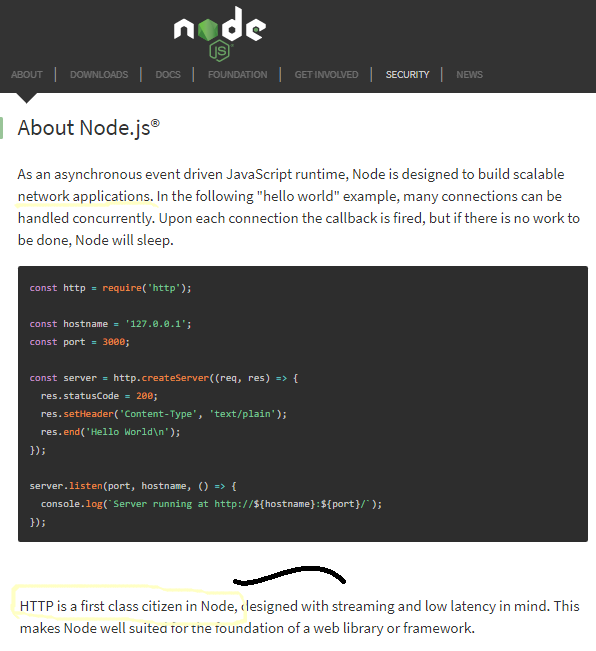Click text "makes Node well suited for the foundation"
The image size is (596, 651).
tap(153, 628)
